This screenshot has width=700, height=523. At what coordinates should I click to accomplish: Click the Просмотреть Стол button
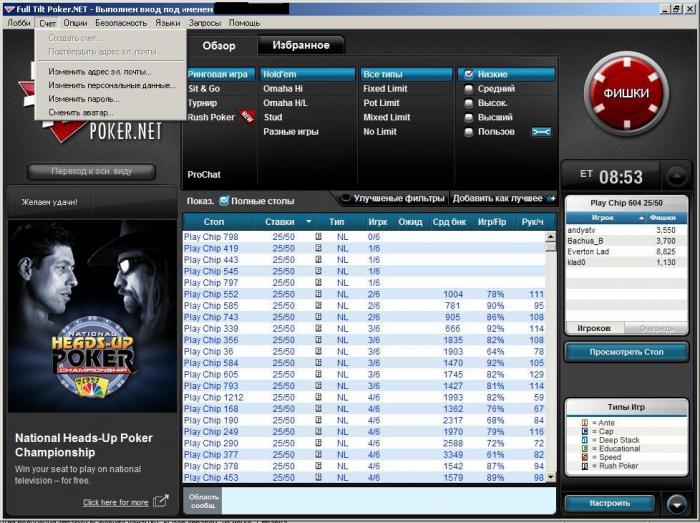click(626, 352)
